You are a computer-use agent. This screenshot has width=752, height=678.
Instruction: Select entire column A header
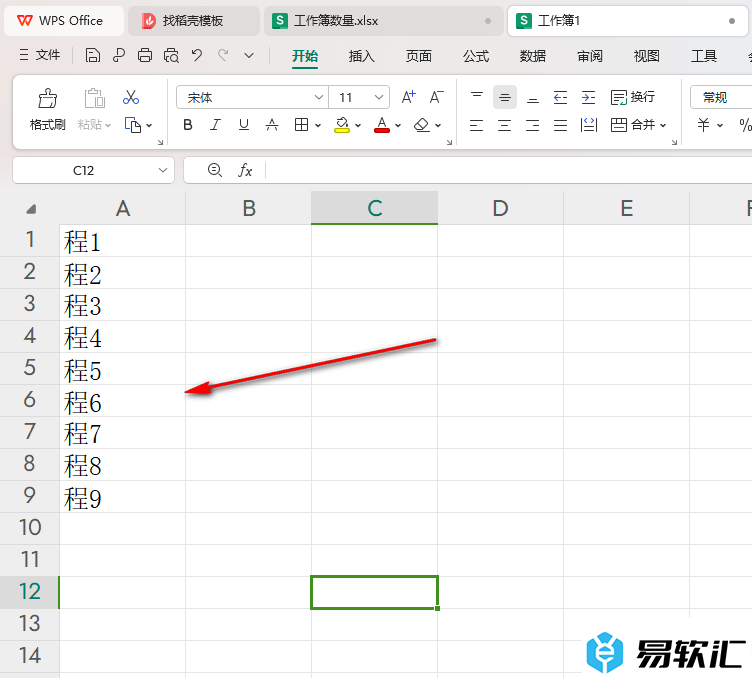tap(123, 208)
